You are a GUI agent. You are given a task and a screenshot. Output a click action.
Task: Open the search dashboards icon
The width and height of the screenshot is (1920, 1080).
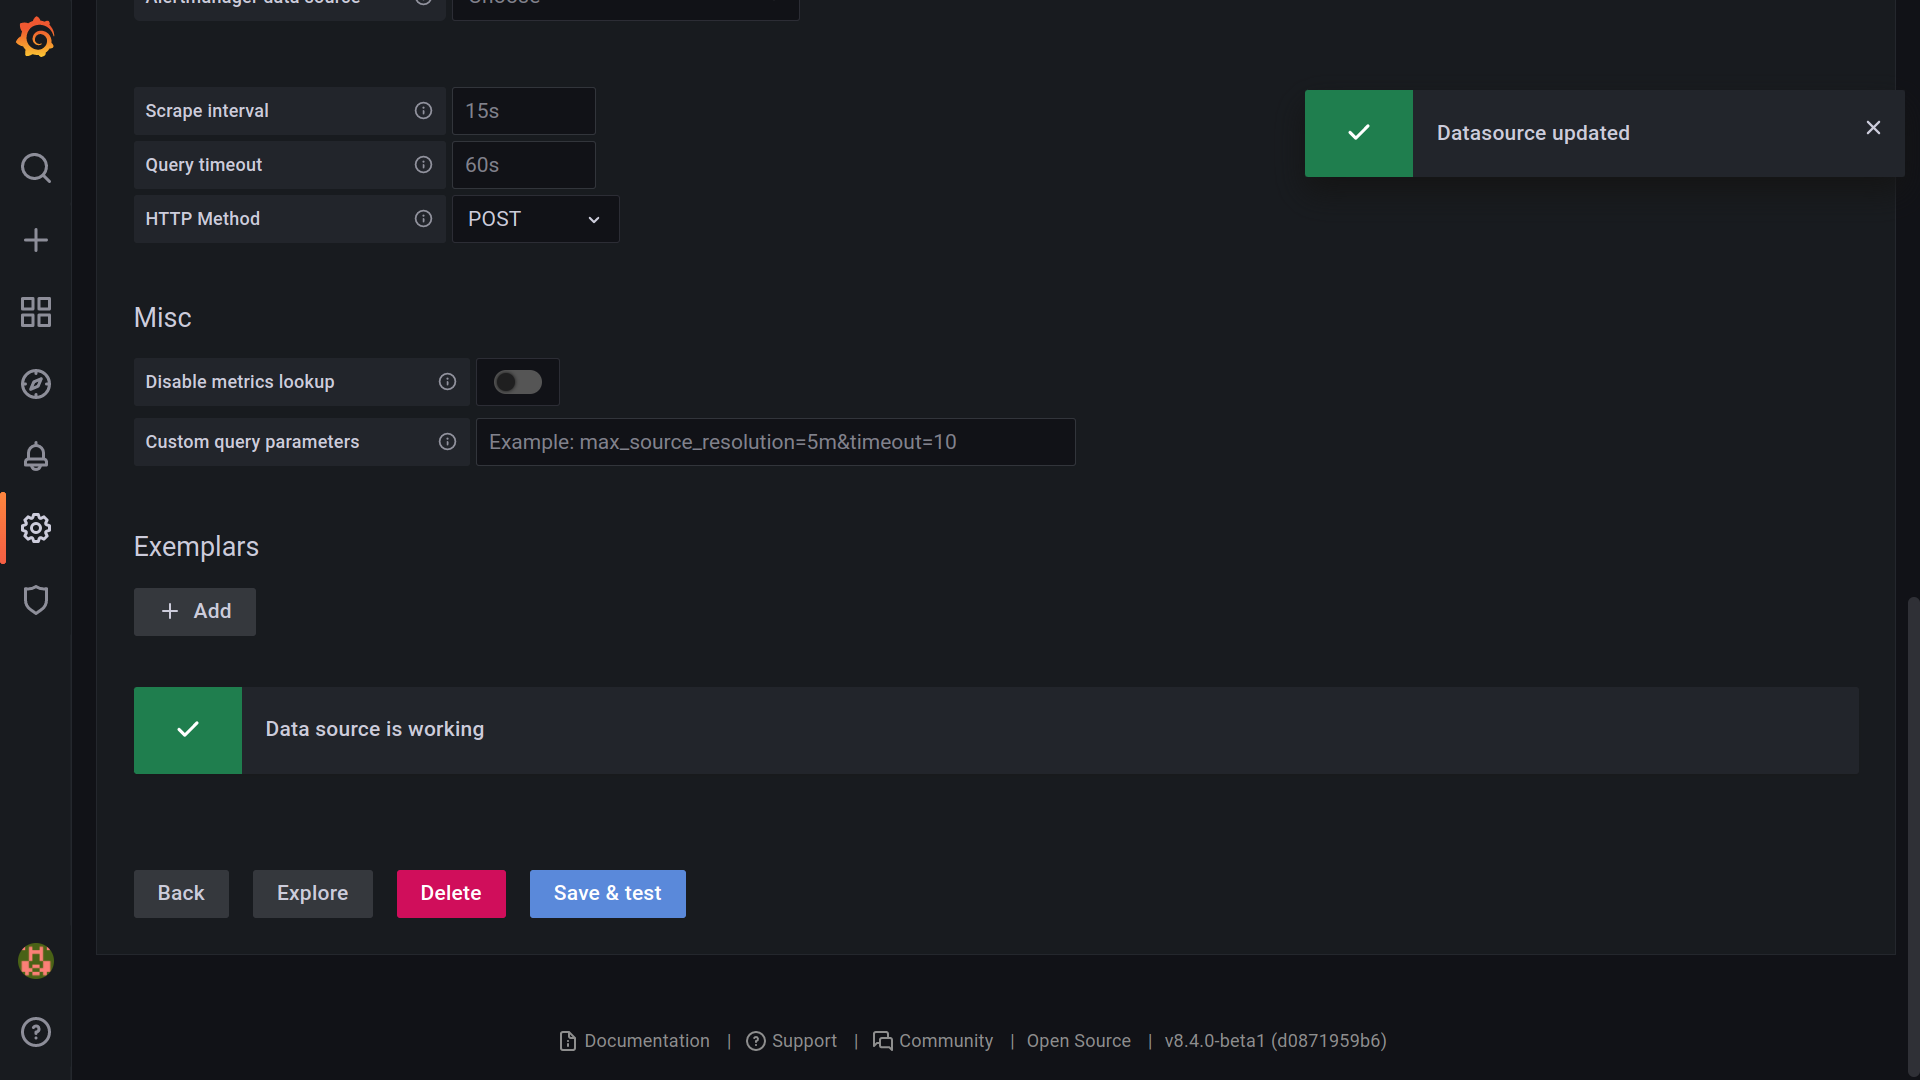point(36,168)
